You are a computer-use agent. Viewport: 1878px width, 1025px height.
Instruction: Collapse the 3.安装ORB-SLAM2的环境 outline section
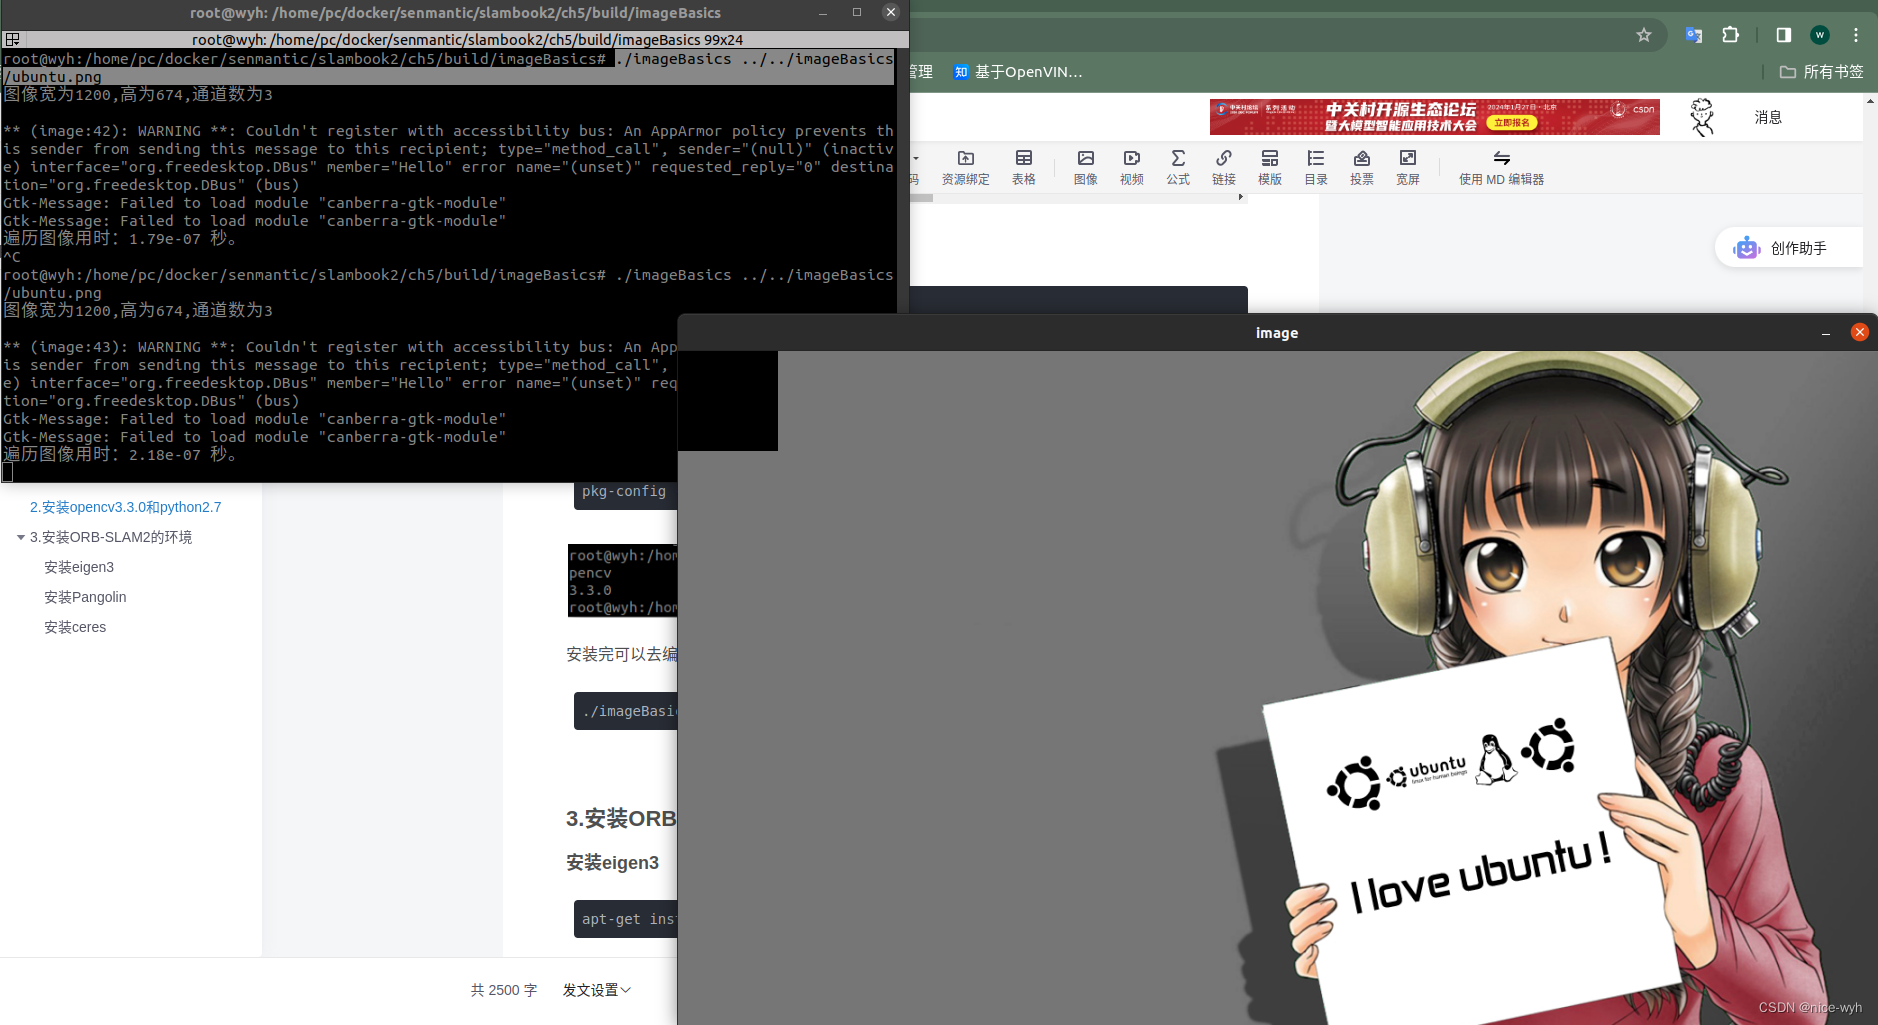22,537
